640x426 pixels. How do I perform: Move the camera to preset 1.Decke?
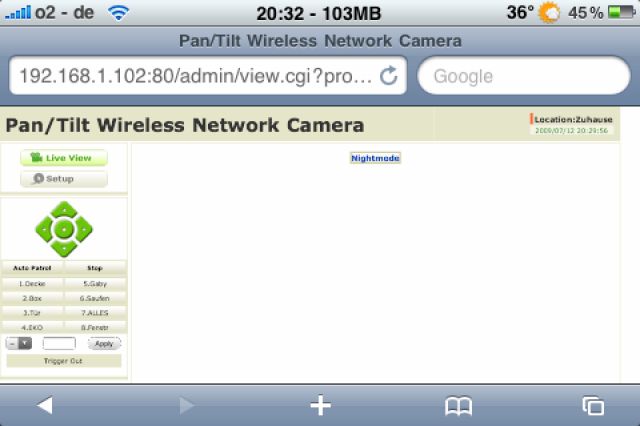coord(32,284)
